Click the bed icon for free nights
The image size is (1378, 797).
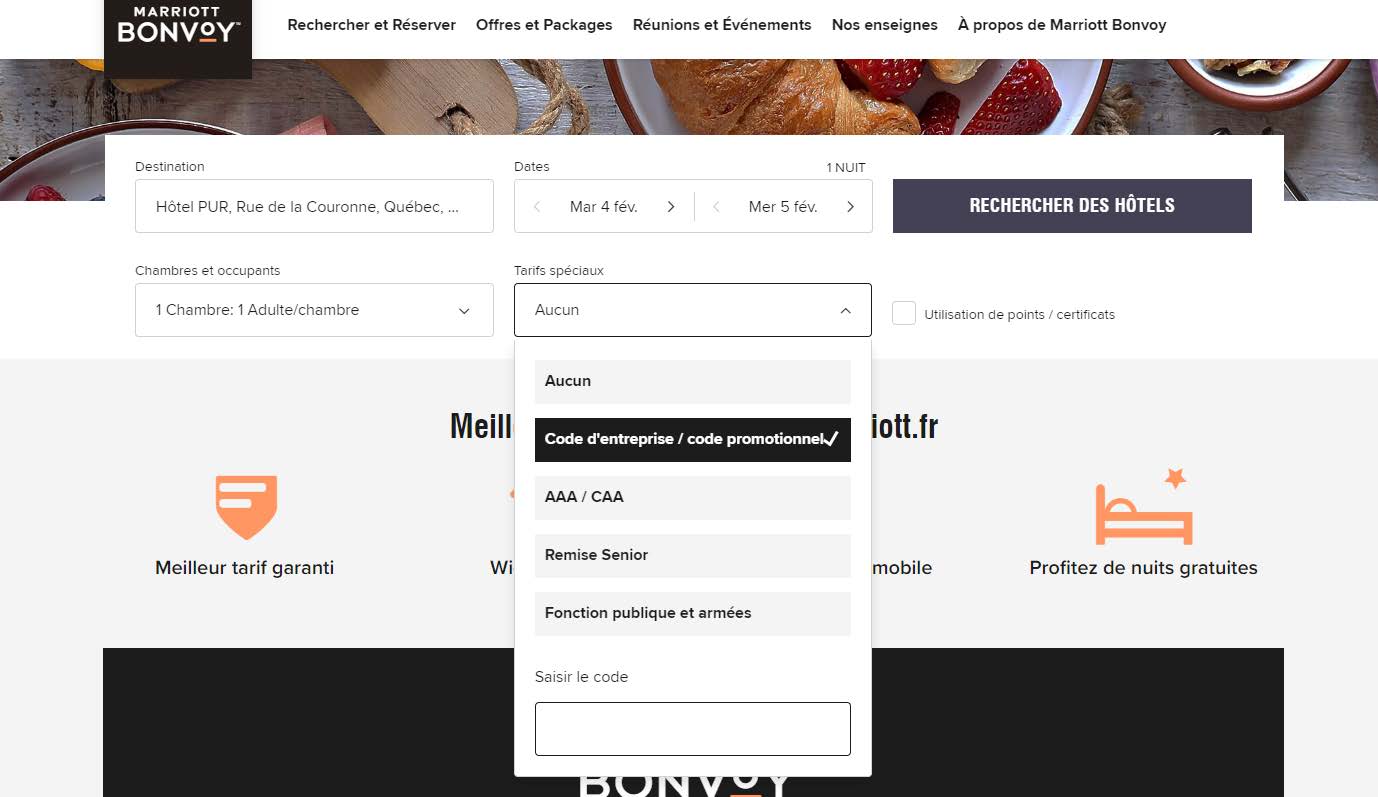[x=1144, y=506]
